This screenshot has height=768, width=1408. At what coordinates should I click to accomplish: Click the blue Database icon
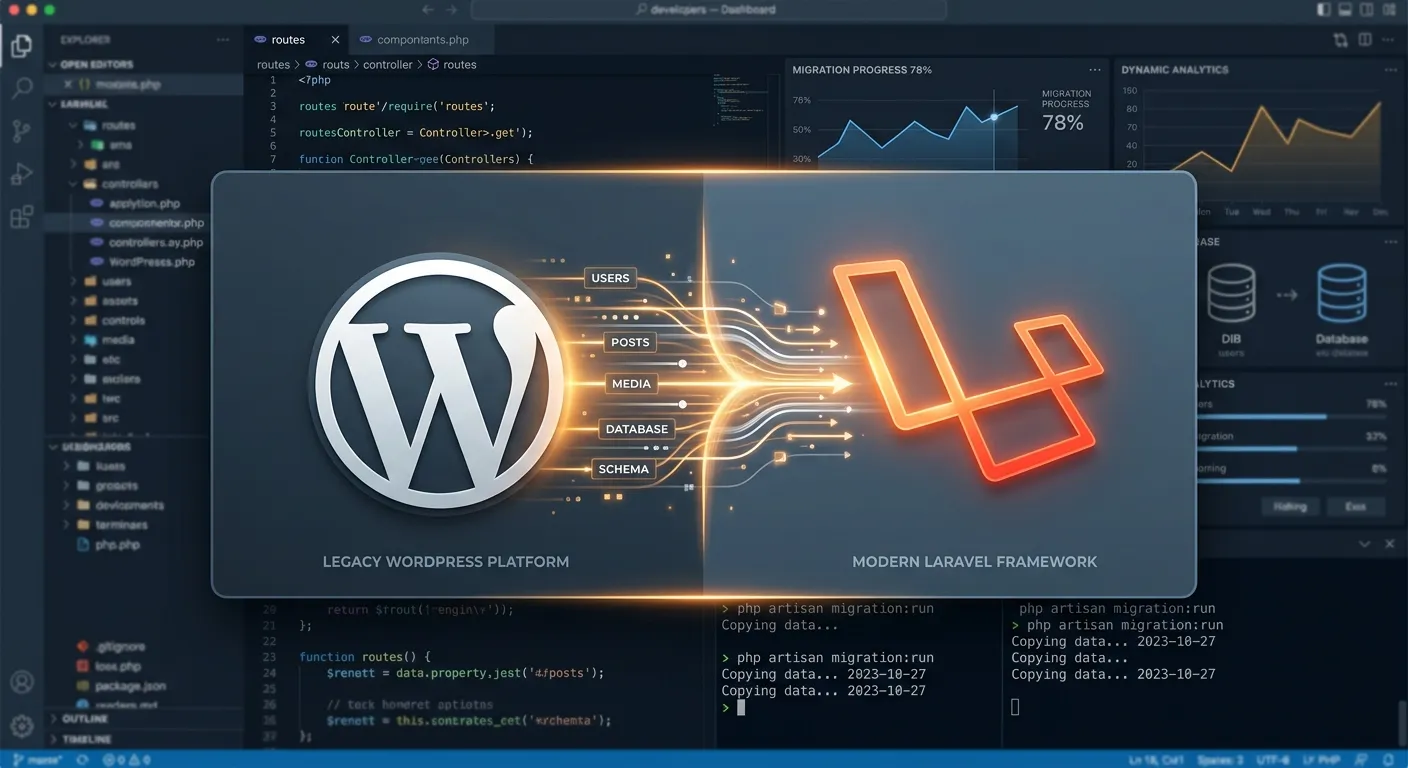pyautogui.click(x=1342, y=292)
